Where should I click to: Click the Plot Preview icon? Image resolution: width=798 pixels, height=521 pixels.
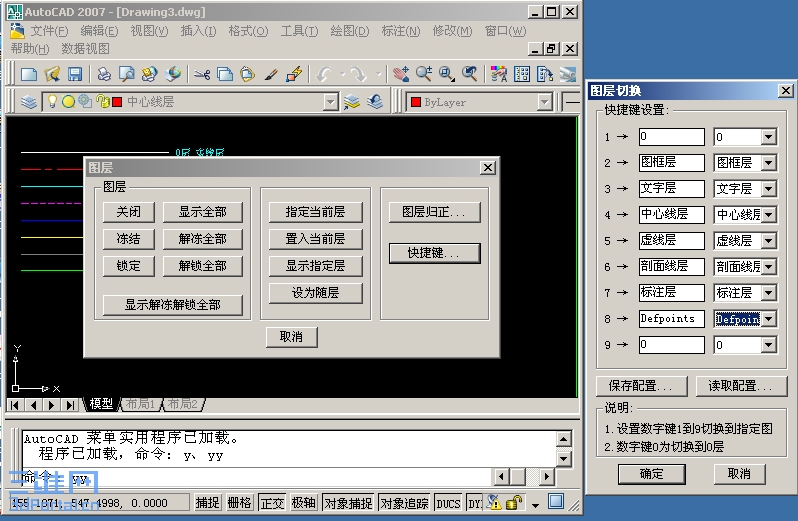pyautogui.click(x=127, y=75)
